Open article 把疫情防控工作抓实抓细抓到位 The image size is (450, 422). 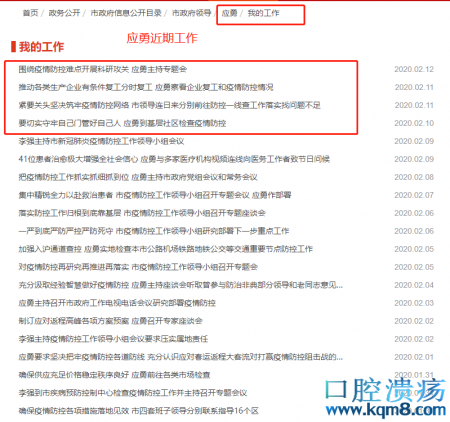point(138,177)
